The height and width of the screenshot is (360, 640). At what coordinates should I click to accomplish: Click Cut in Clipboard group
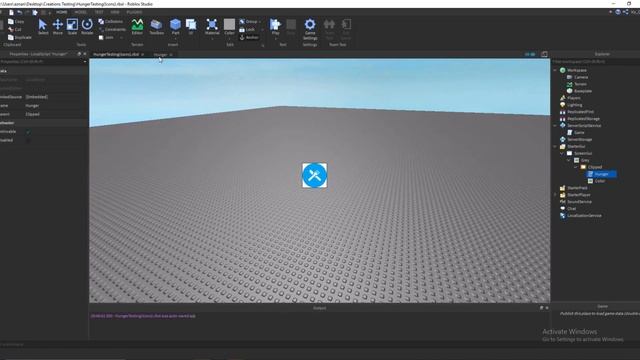tap(15, 29)
